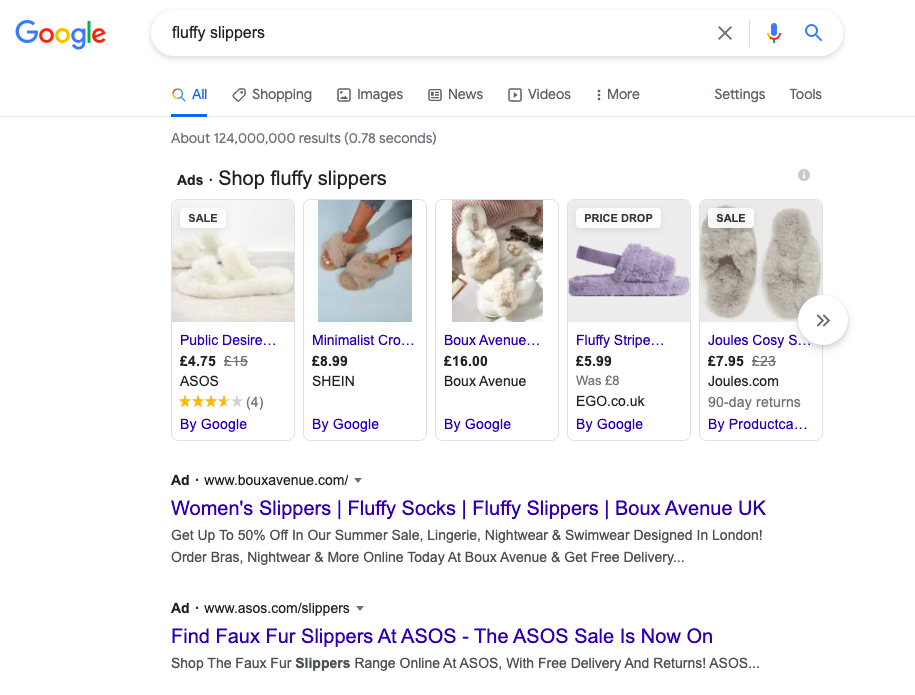Clear the search query with the X icon

(x=724, y=32)
